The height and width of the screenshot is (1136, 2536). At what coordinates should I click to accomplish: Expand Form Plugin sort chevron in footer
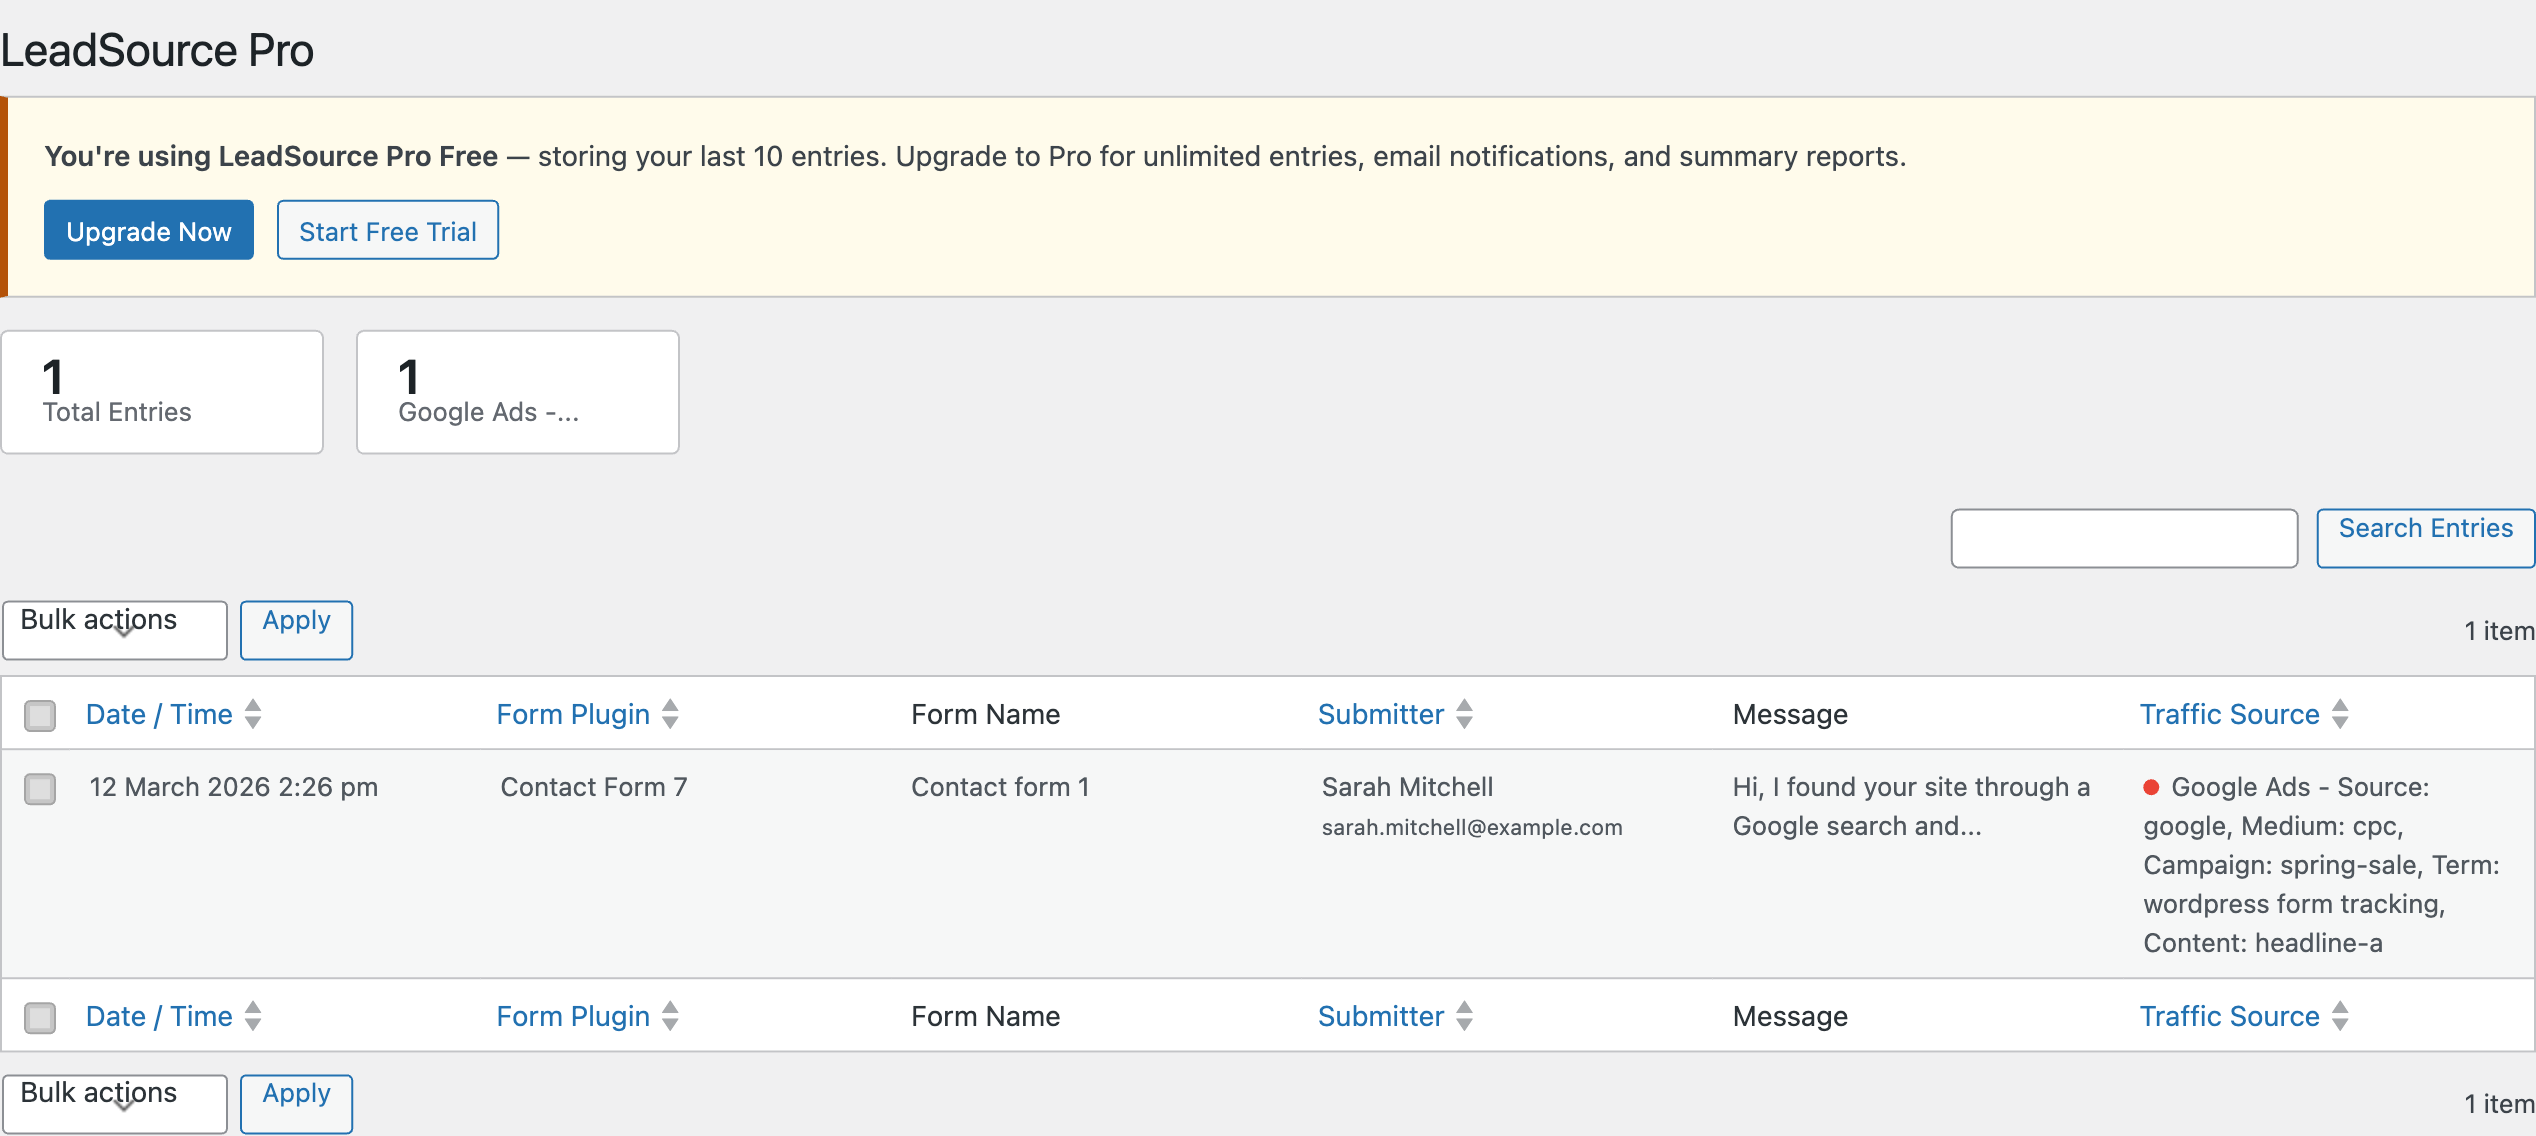pyautogui.click(x=670, y=1015)
